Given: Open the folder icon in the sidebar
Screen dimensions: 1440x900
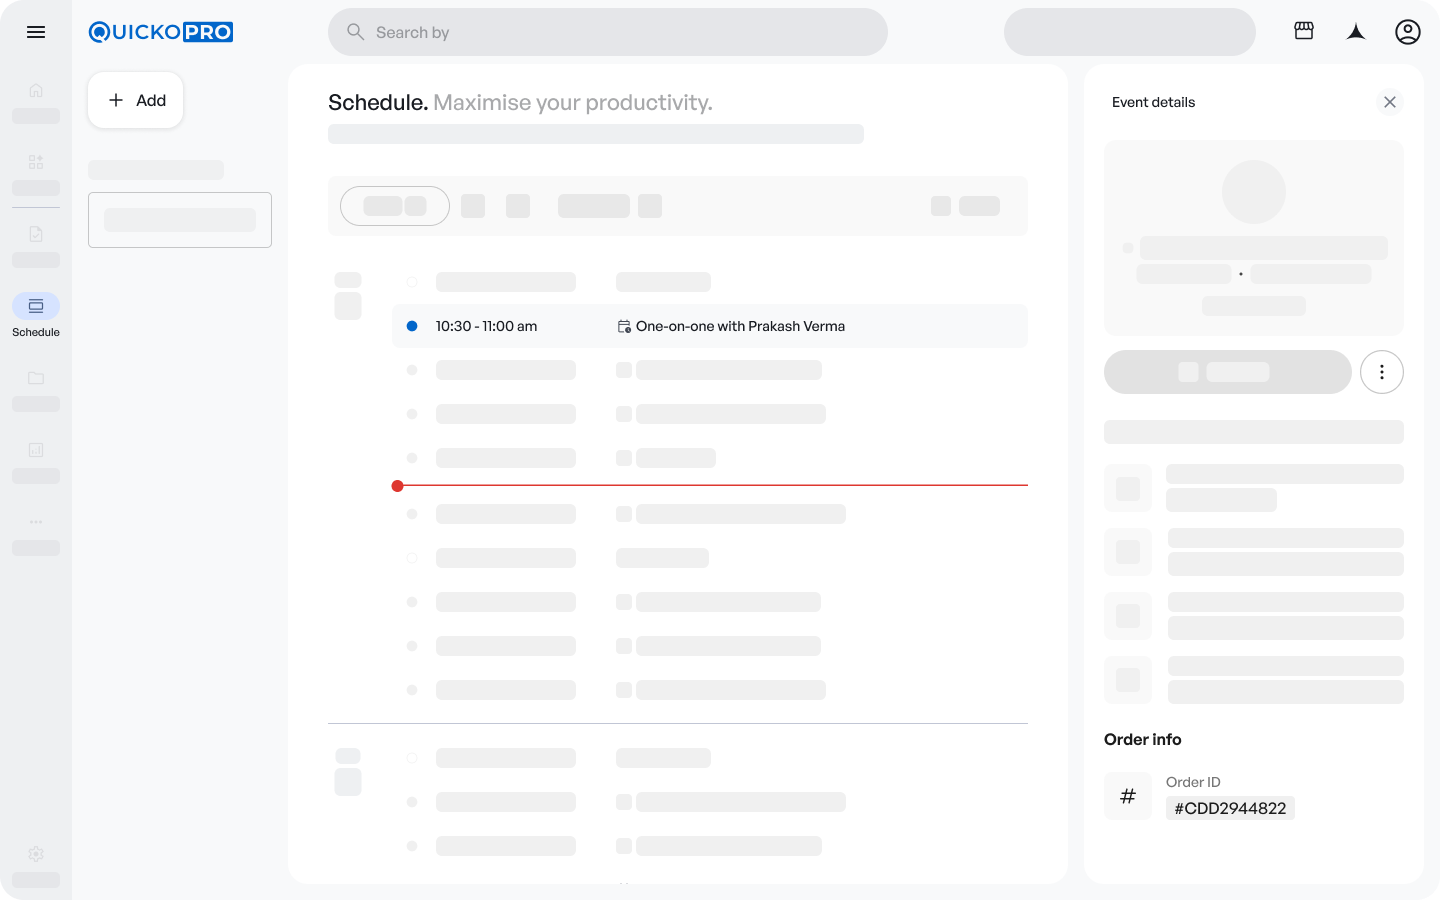Looking at the screenshot, I should (36, 378).
